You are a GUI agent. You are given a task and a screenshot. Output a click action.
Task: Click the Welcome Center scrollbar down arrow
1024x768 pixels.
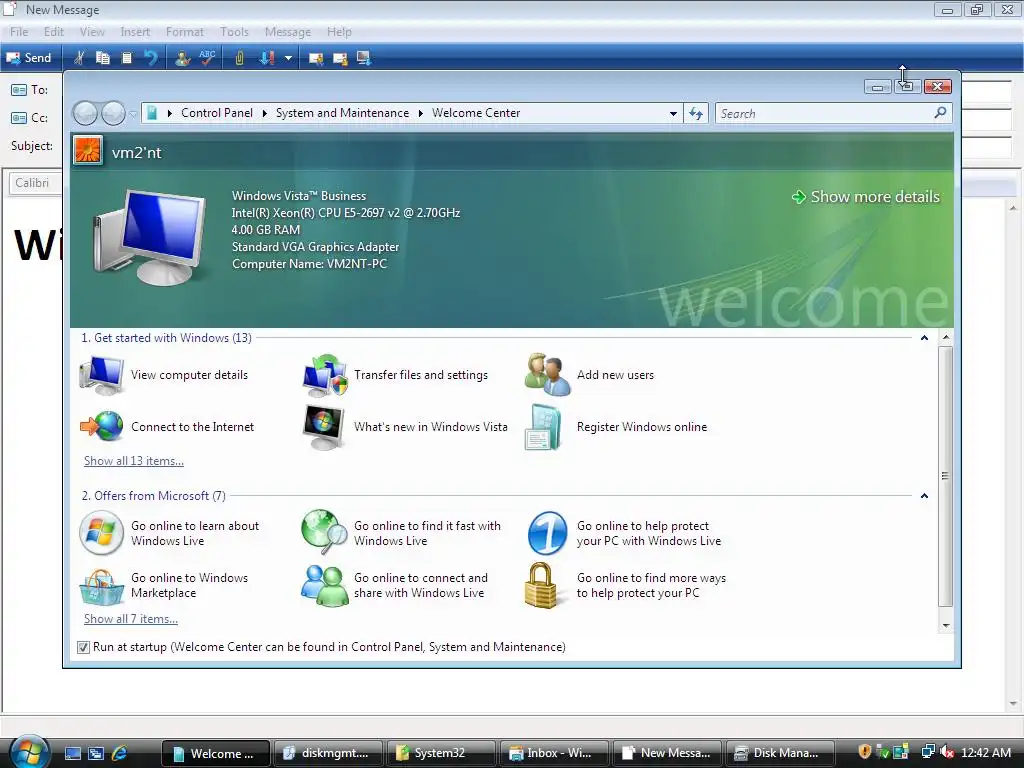[946, 625]
